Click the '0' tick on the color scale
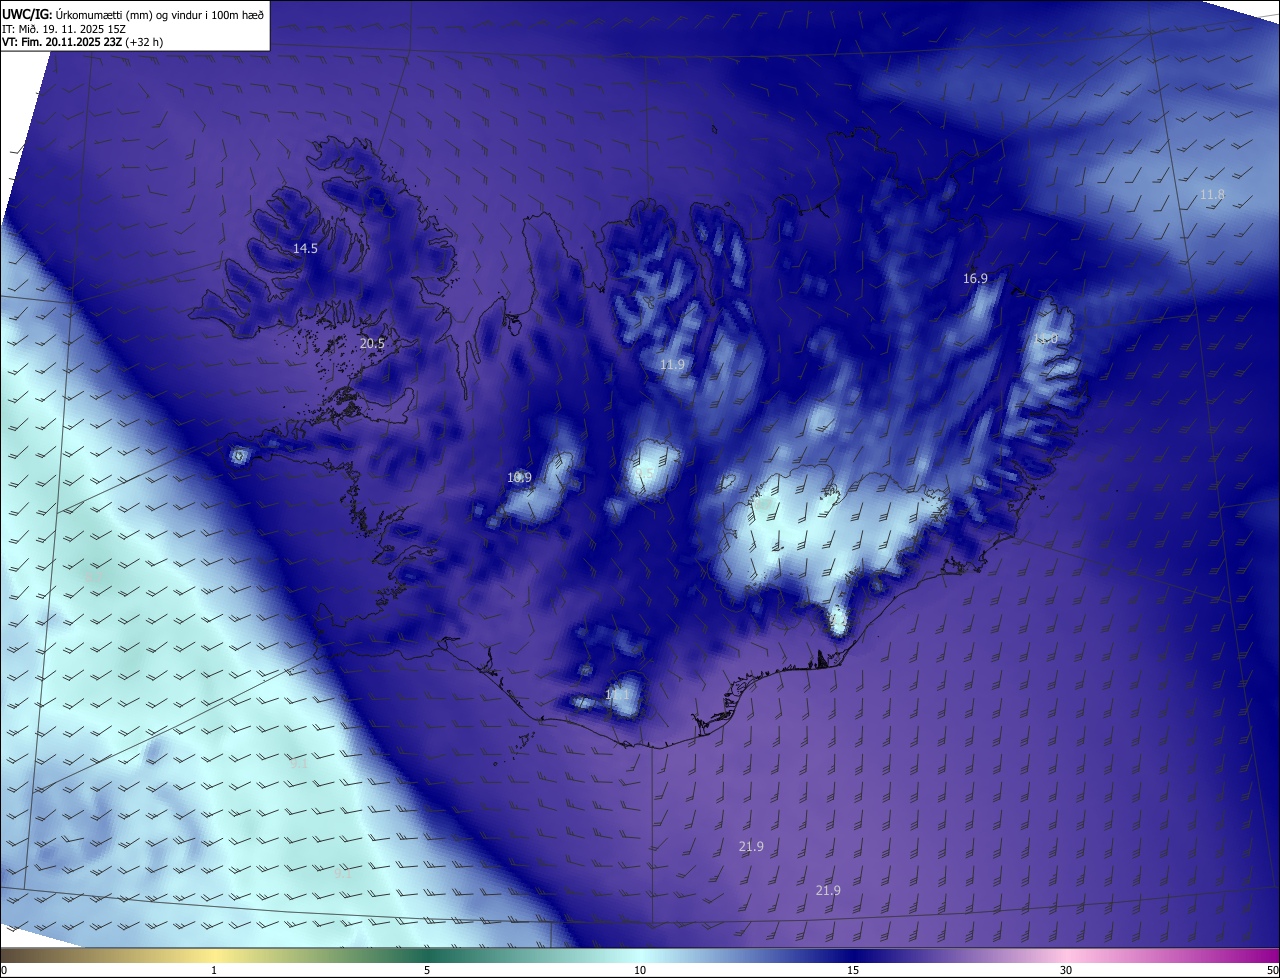 (x=4, y=970)
